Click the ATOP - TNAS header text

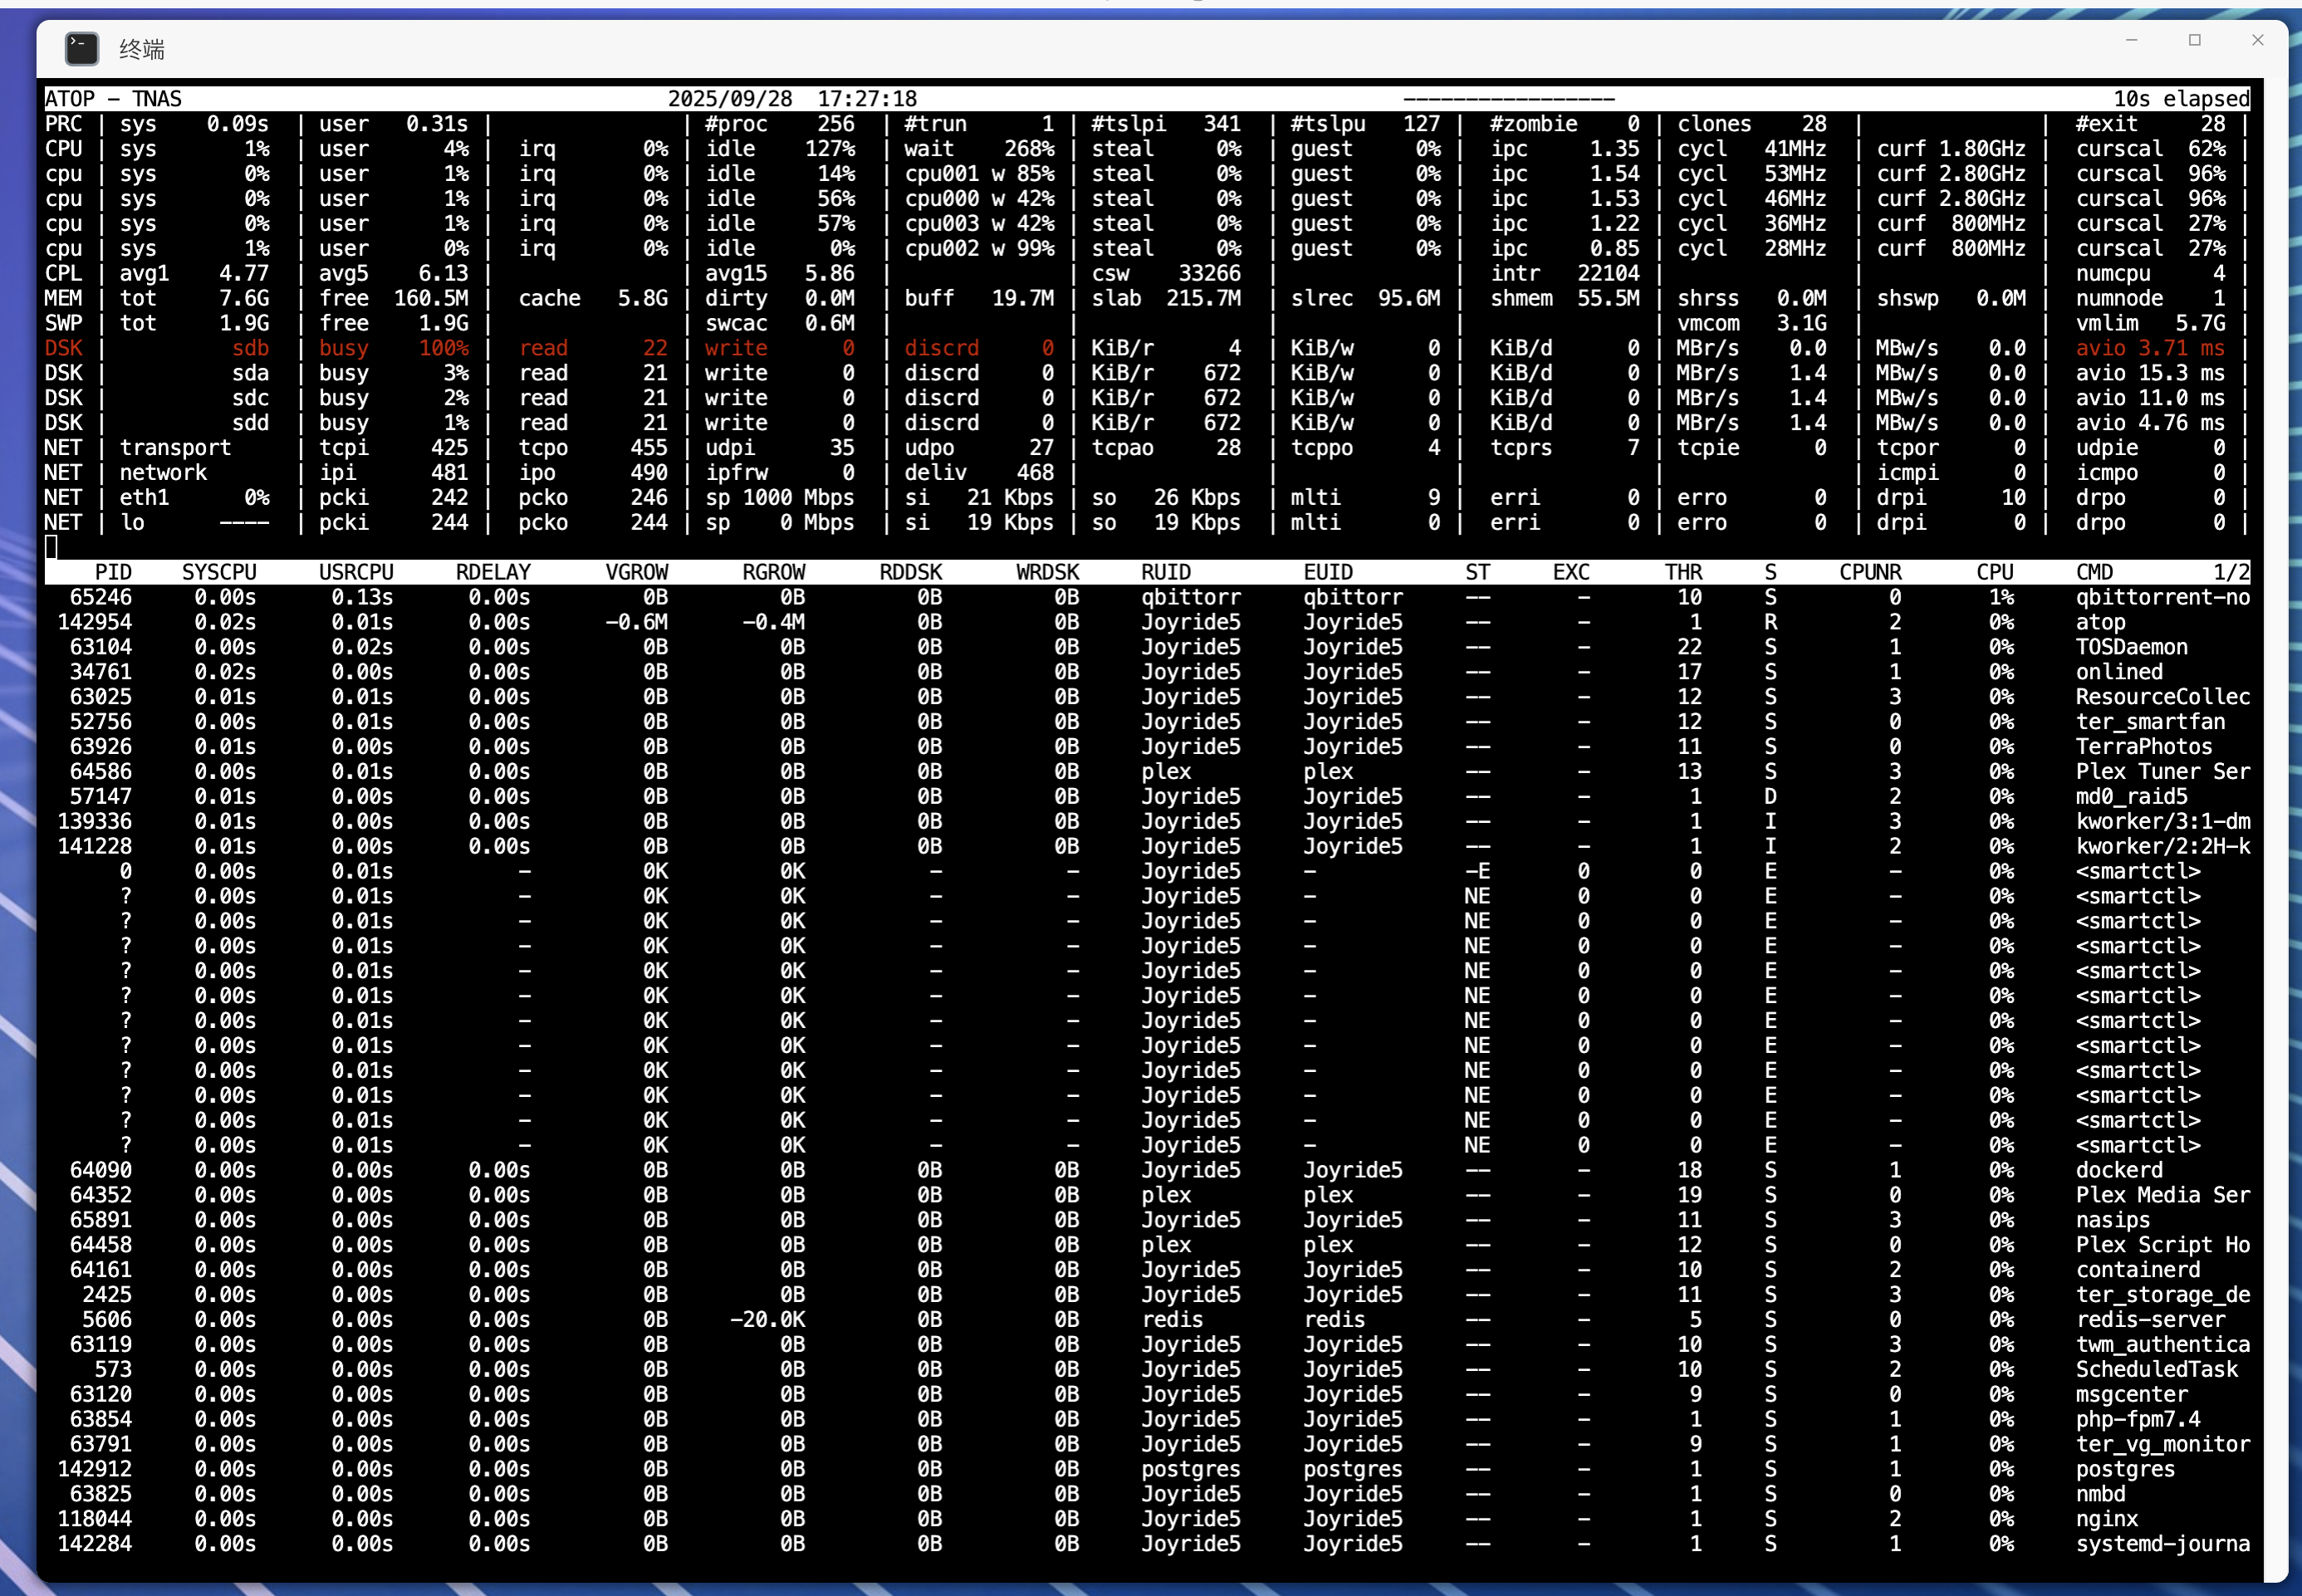[x=113, y=99]
